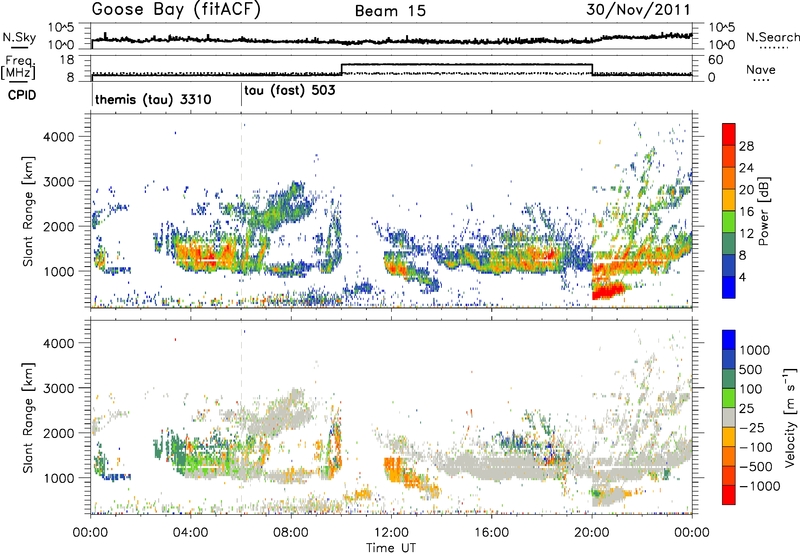800x554 pixels.
Task: Click the 'Time UT' axis label
Action: pos(391,547)
